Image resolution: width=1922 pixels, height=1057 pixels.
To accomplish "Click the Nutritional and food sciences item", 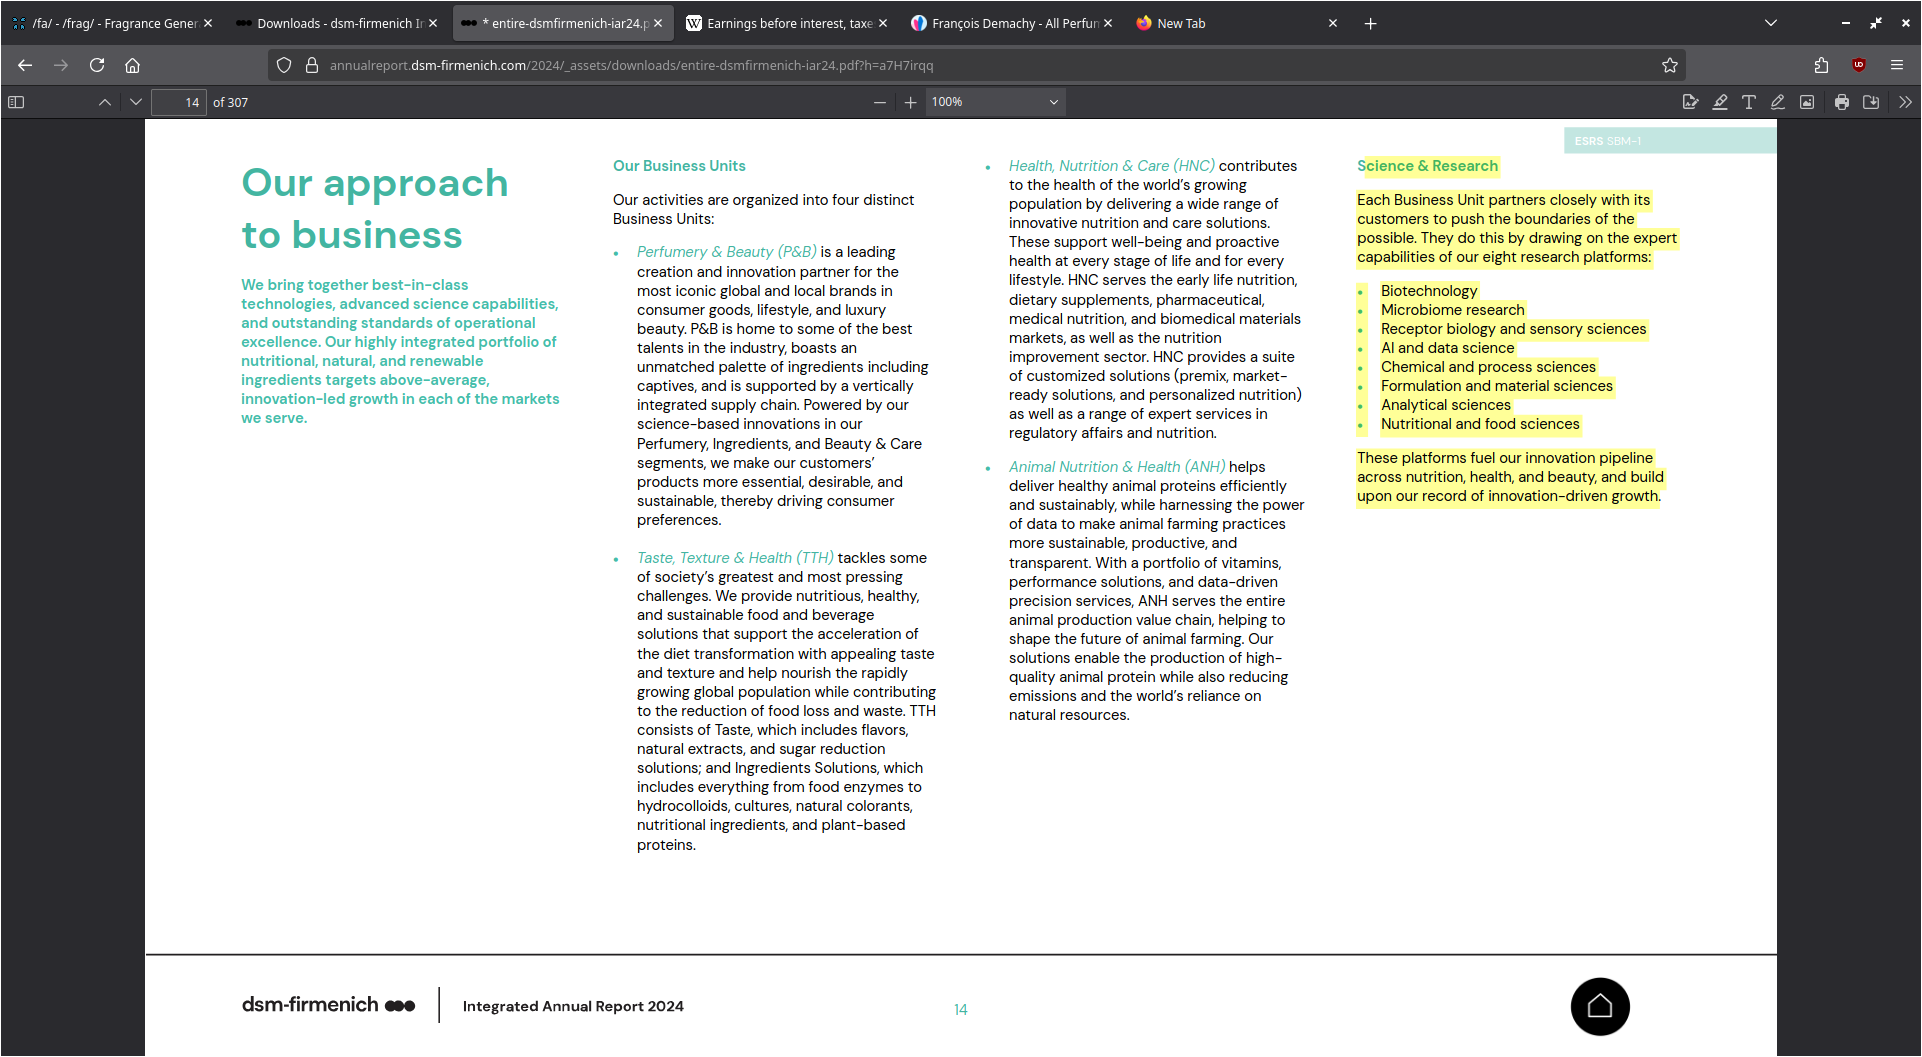I will coord(1480,424).
